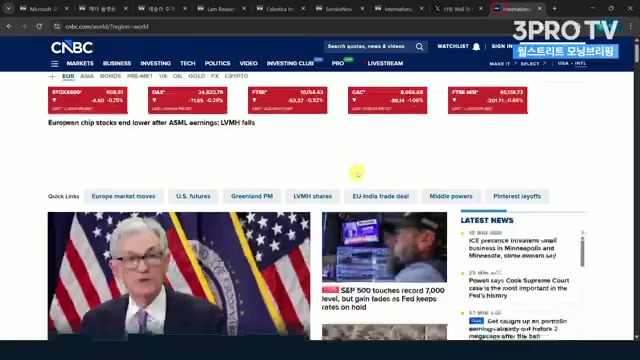The image size is (640, 360).
Task: Open the TECH menu item
Action: click(x=188, y=63)
